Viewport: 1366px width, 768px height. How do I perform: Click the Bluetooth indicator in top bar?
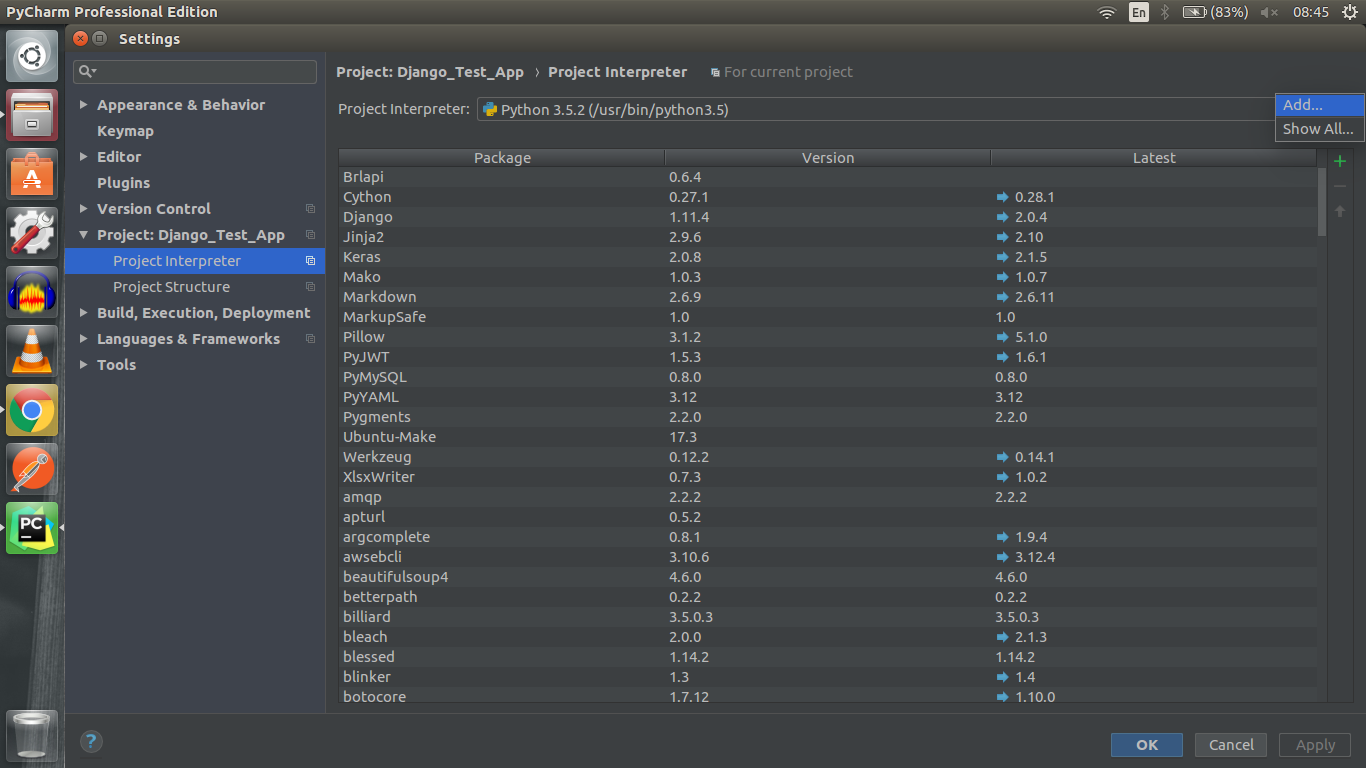[x=1165, y=12]
